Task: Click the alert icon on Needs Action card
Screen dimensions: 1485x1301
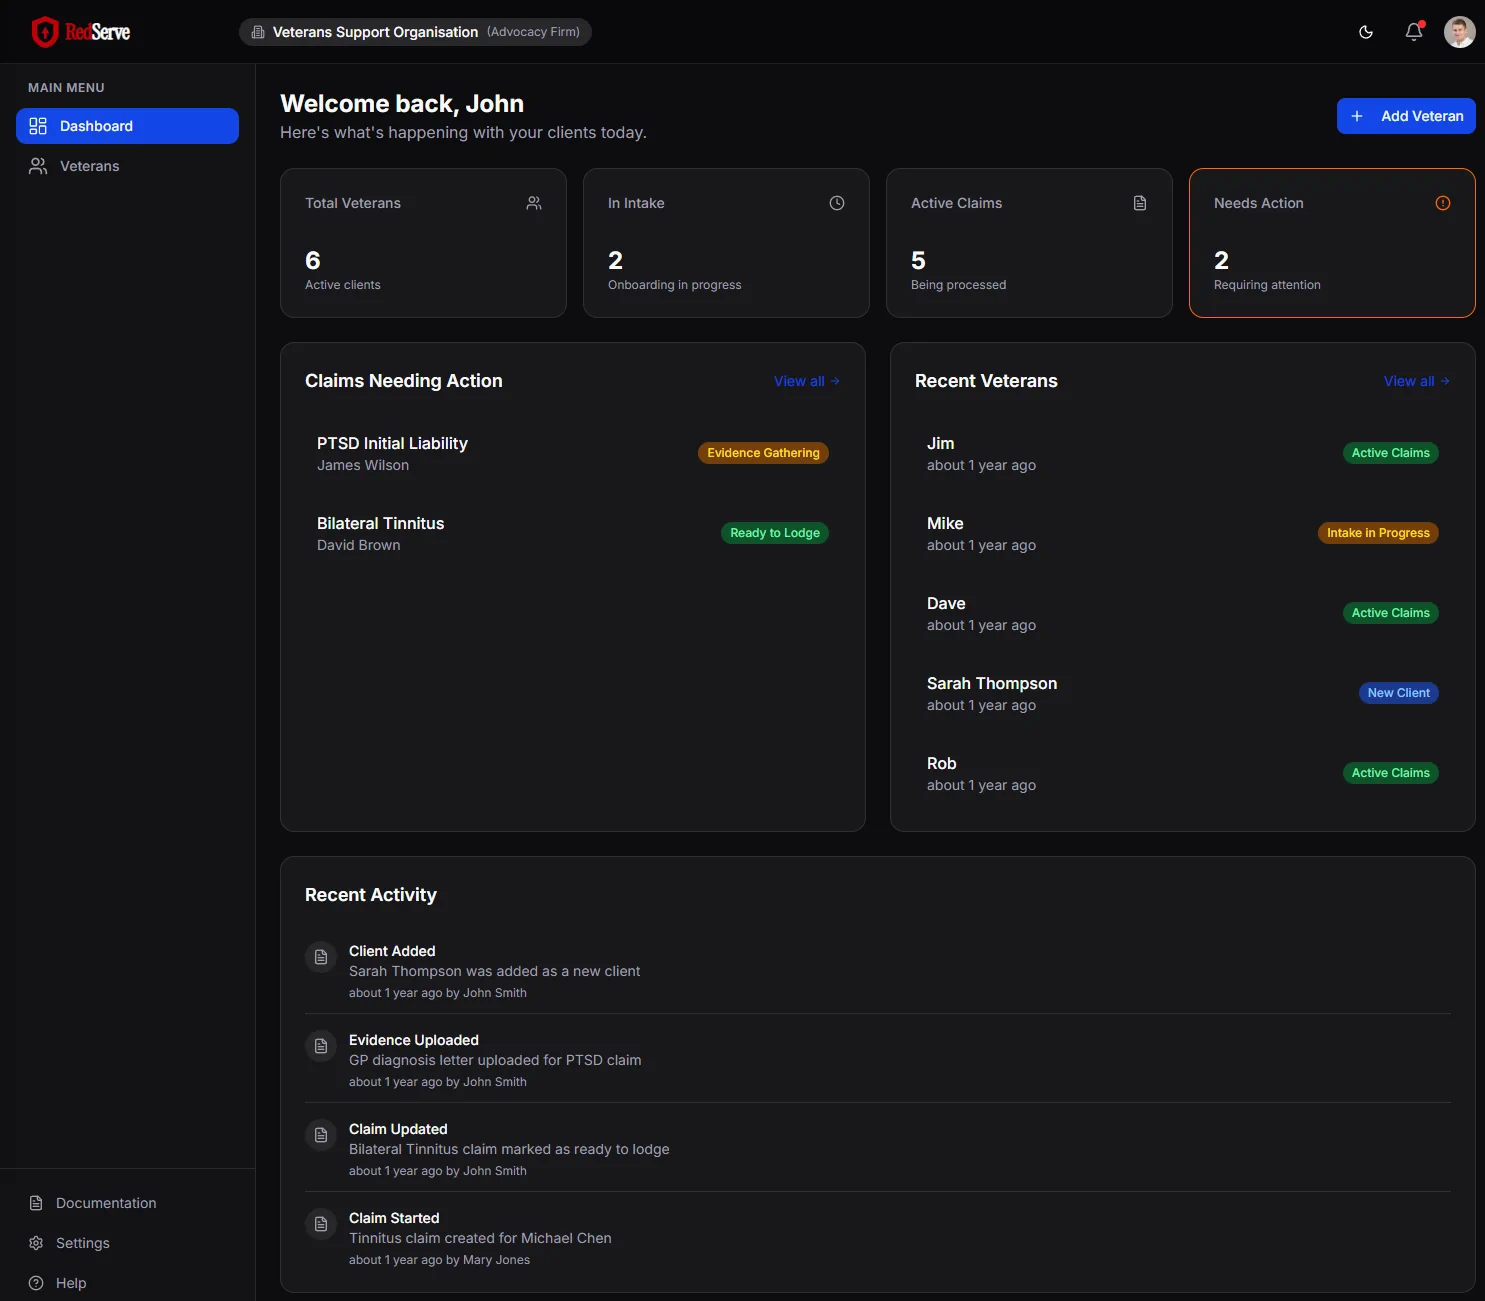Action: pyautogui.click(x=1443, y=203)
